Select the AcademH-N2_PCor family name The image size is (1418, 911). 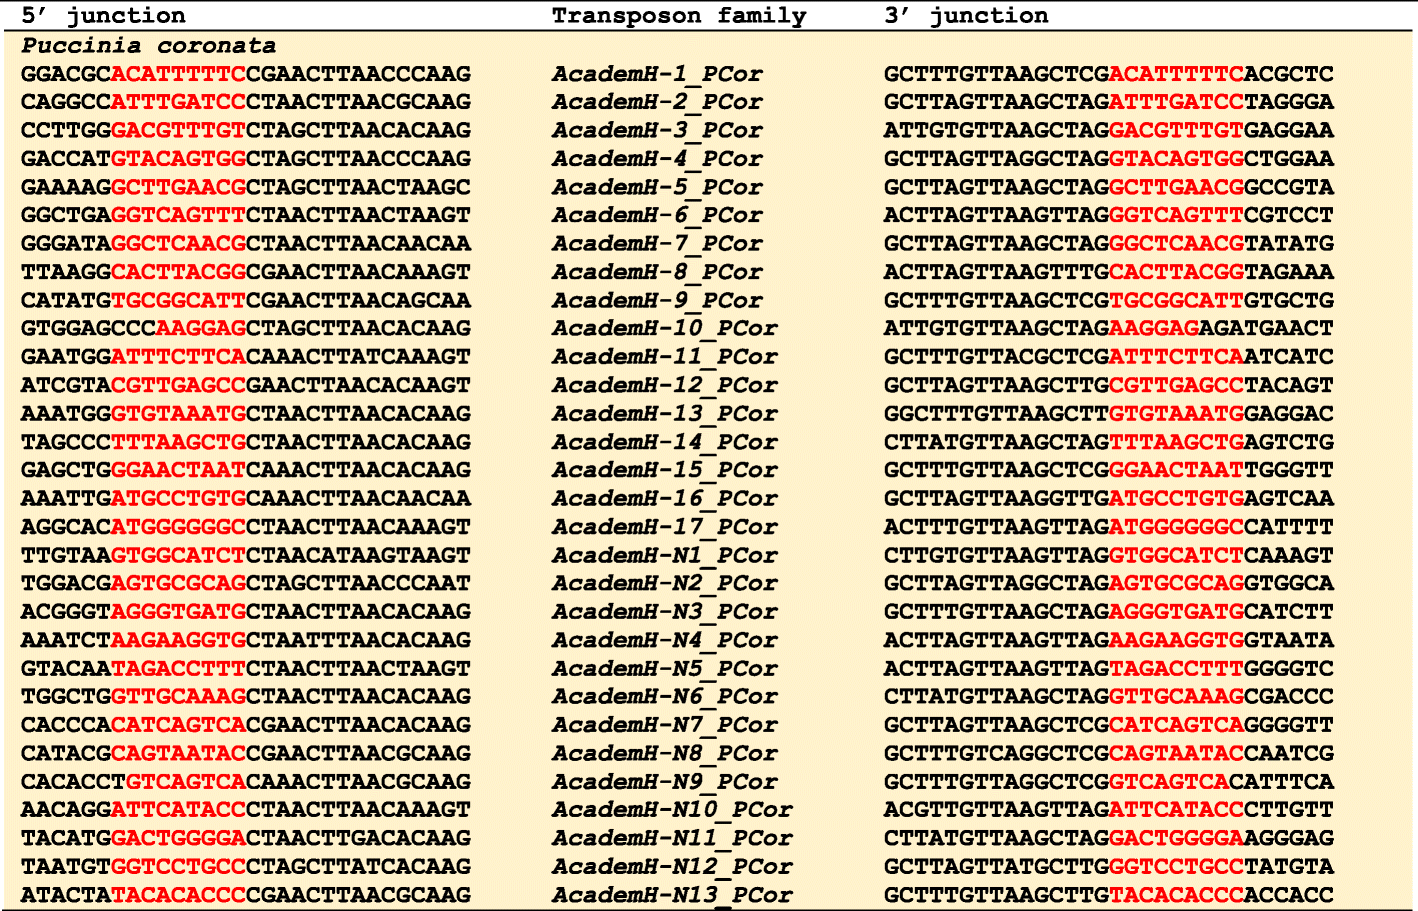[665, 583]
